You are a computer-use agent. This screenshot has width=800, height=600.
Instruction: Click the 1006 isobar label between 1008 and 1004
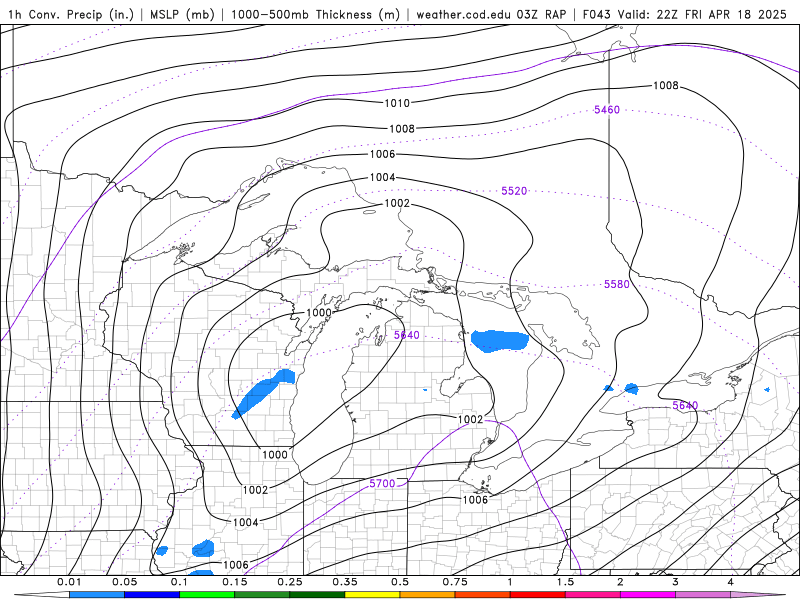[x=382, y=154]
